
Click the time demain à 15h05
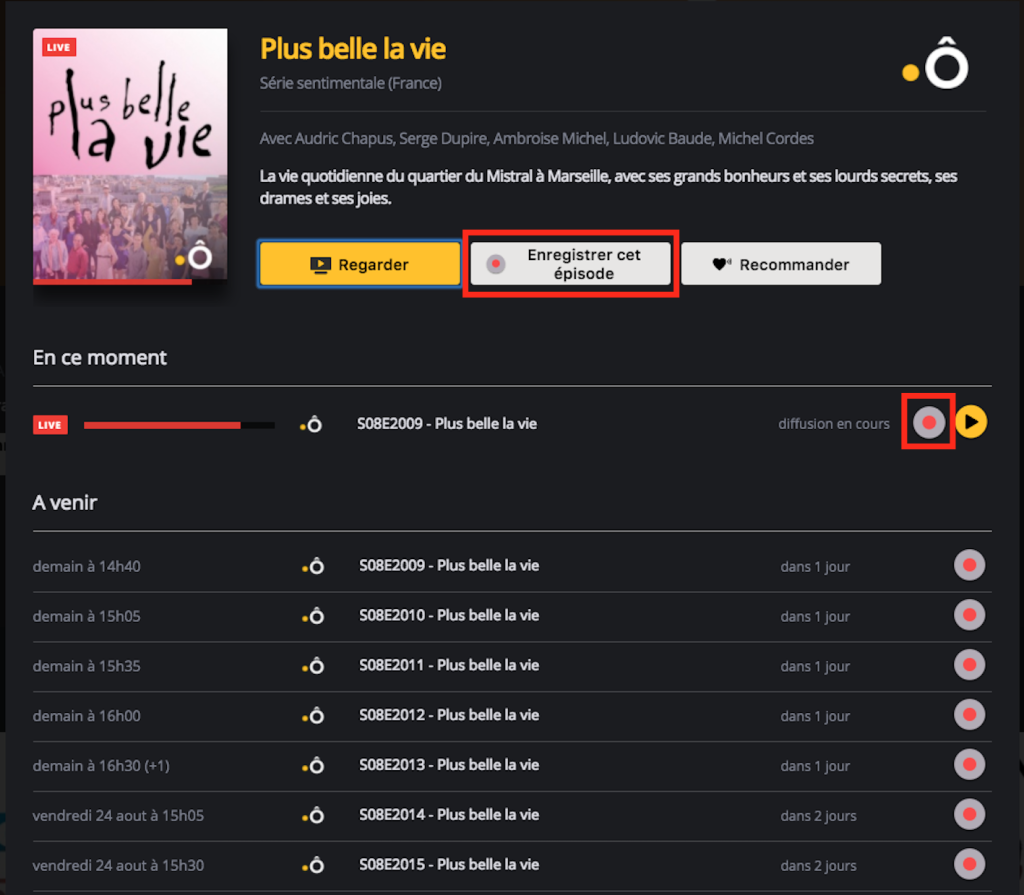click(86, 616)
